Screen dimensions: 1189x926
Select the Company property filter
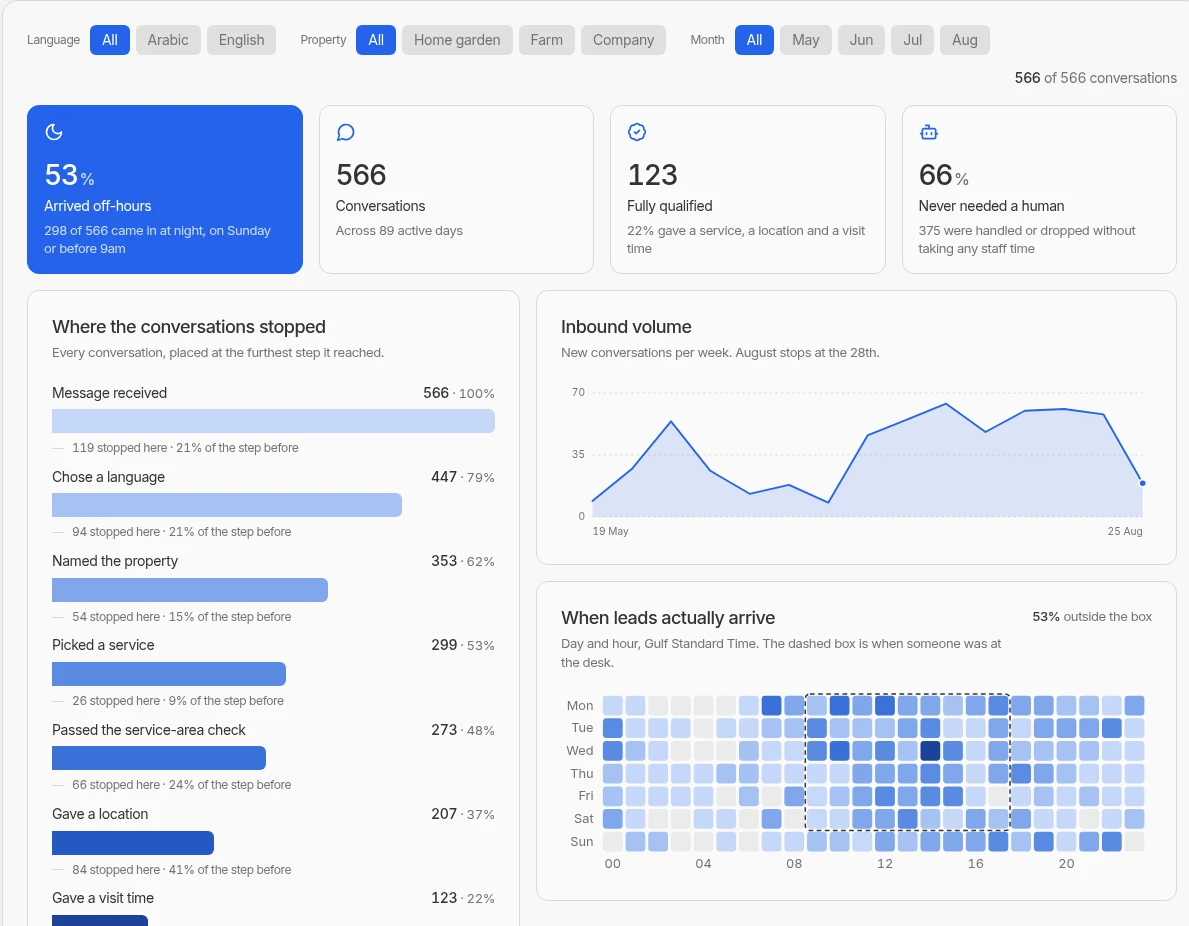[x=623, y=40]
